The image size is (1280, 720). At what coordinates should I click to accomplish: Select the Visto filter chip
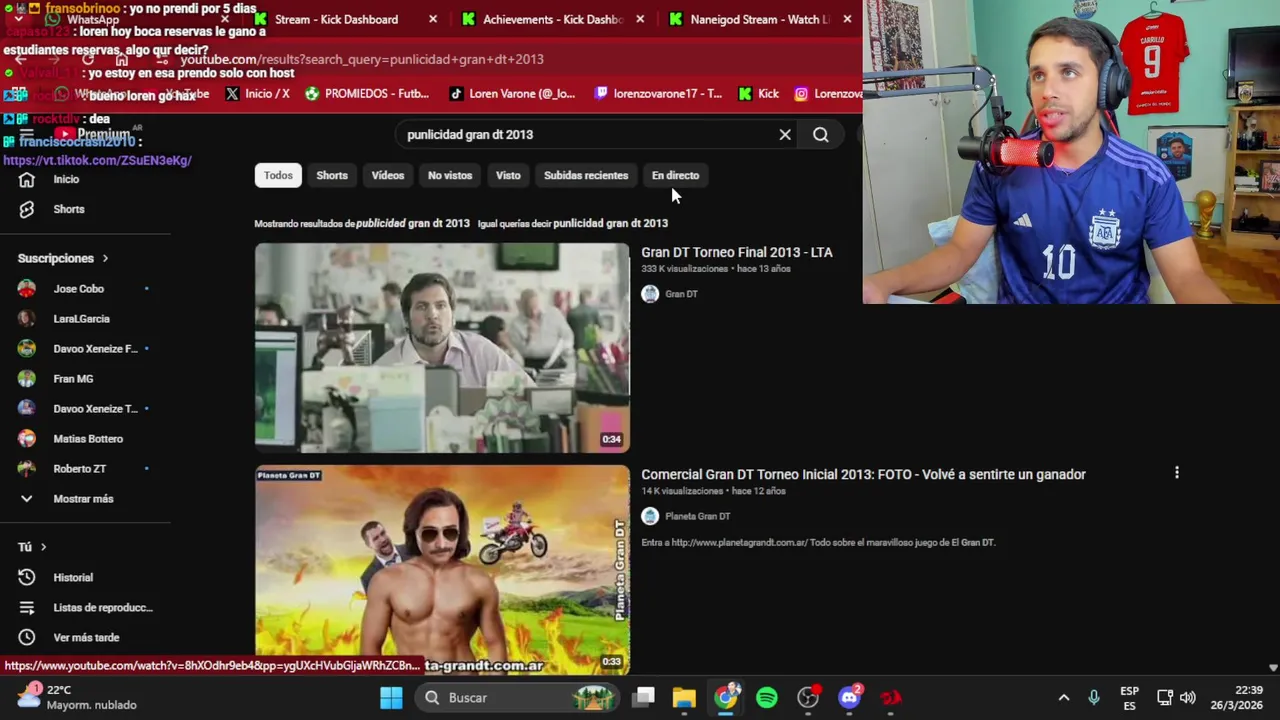pyautogui.click(x=508, y=175)
